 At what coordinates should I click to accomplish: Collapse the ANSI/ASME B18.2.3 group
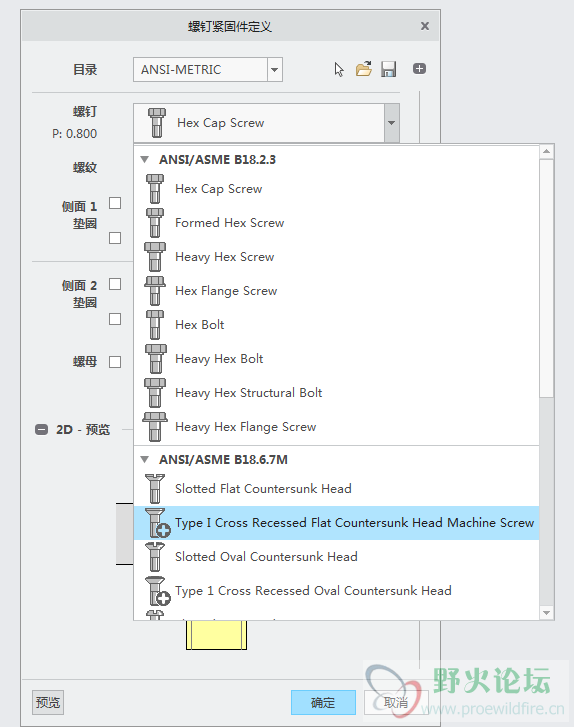(x=145, y=159)
